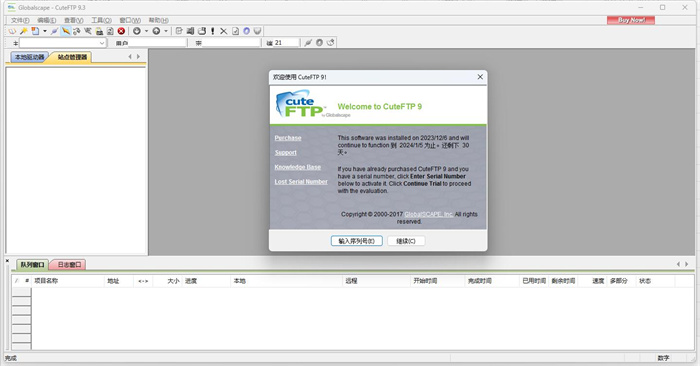Click the exclamation mark toolbar icon
Viewport: 700px width, 366px height.
point(212,31)
